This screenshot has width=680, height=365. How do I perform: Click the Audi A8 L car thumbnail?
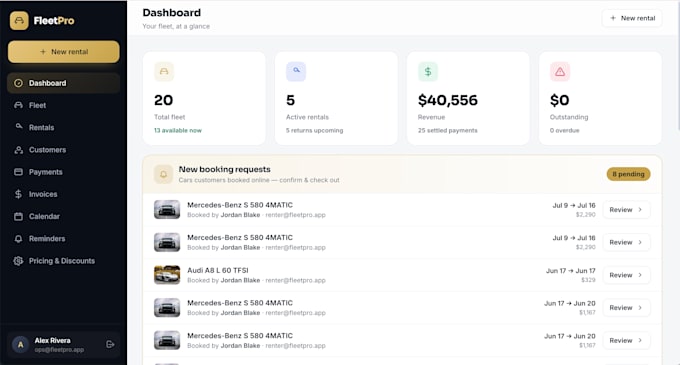[x=167, y=275]
